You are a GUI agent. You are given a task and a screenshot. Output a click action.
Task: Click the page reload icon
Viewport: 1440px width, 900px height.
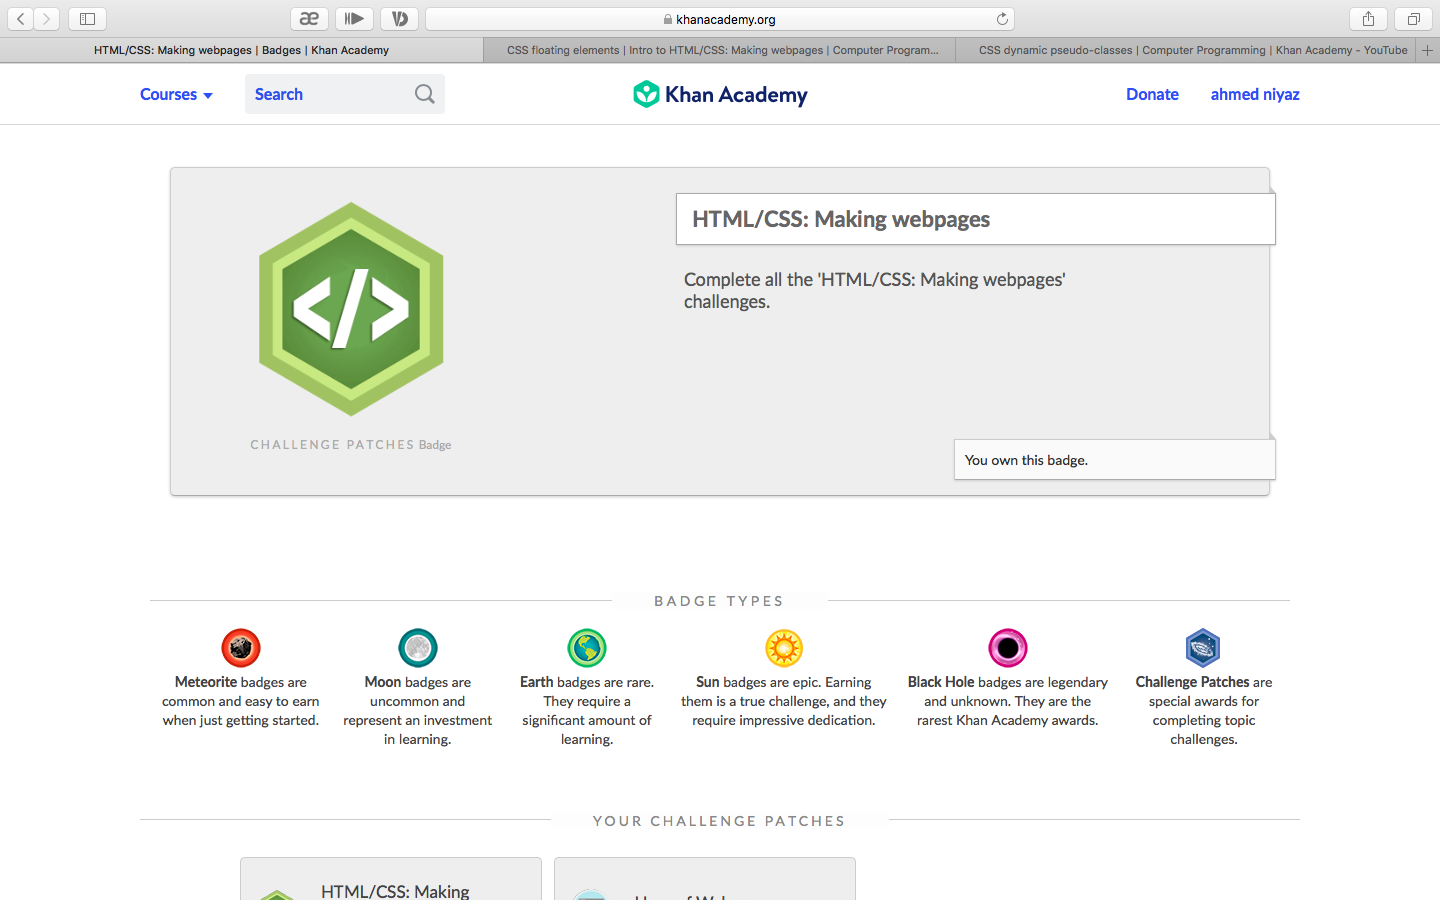1002,18
